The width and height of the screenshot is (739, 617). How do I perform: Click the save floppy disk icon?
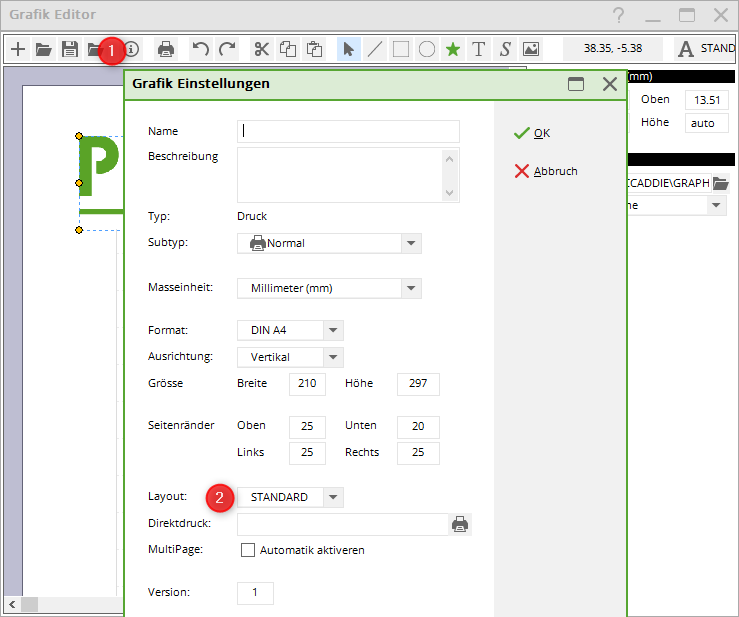(70, 49)
